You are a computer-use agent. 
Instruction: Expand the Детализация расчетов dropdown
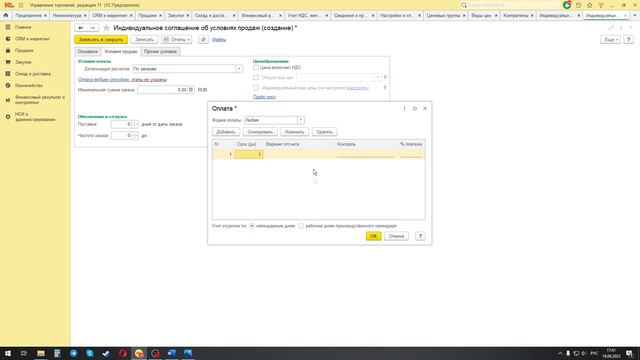pyautogui.click(x=239, y=69)
